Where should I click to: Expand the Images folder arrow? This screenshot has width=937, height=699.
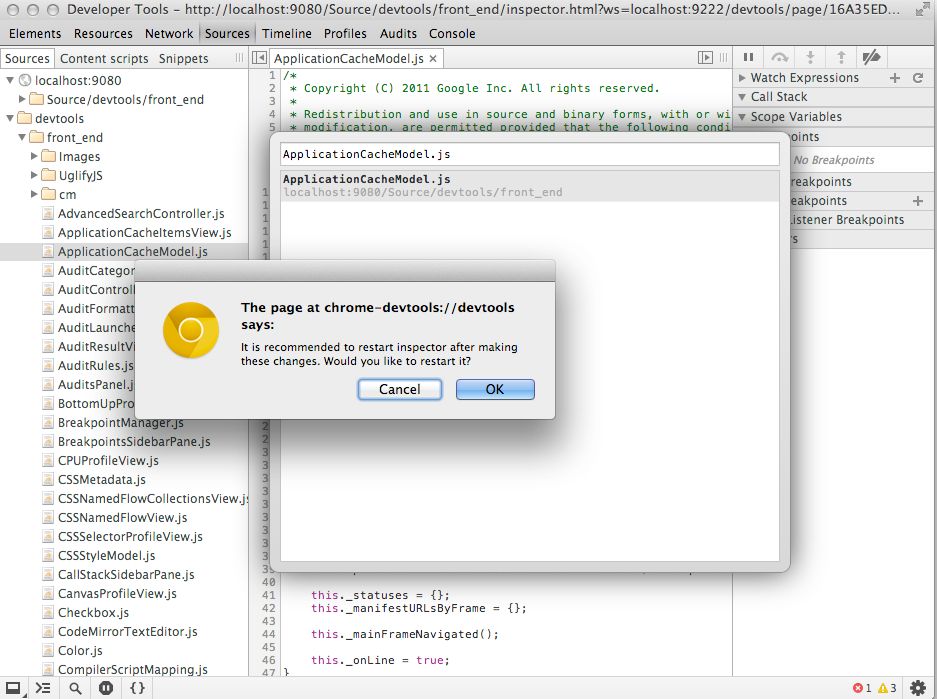(x=34, y=157)
